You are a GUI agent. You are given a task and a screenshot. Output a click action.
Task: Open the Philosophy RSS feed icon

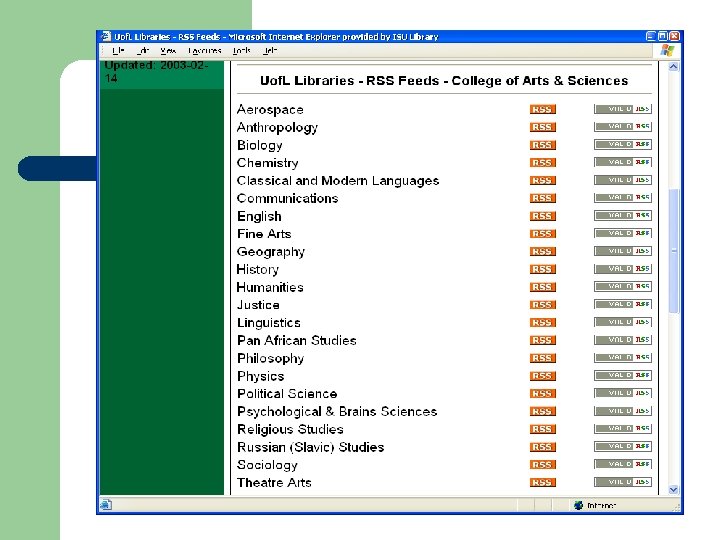[542, 358]
